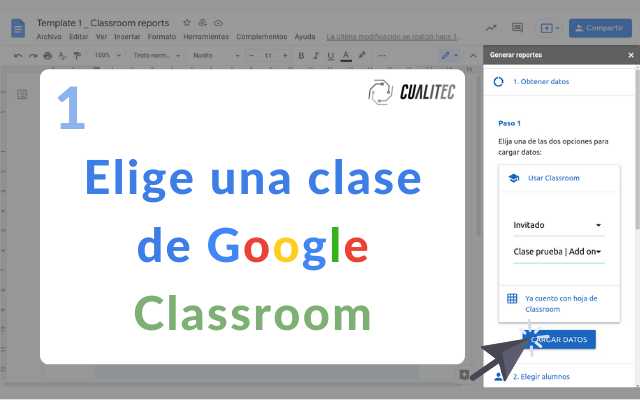Open the Ver menu
The width and height of the screenshot is (640, 400).
pos(101,37)
